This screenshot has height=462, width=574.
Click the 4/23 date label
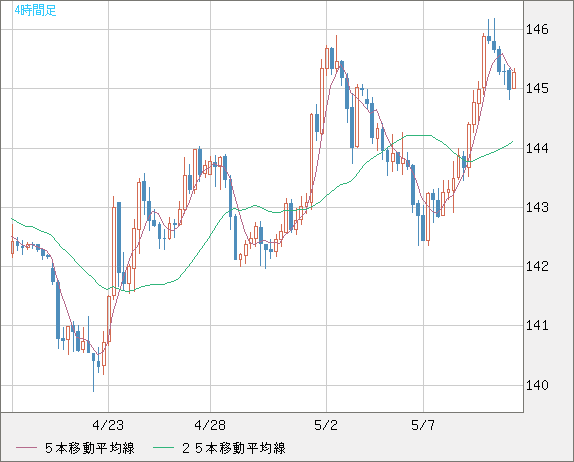pos(108,425)
